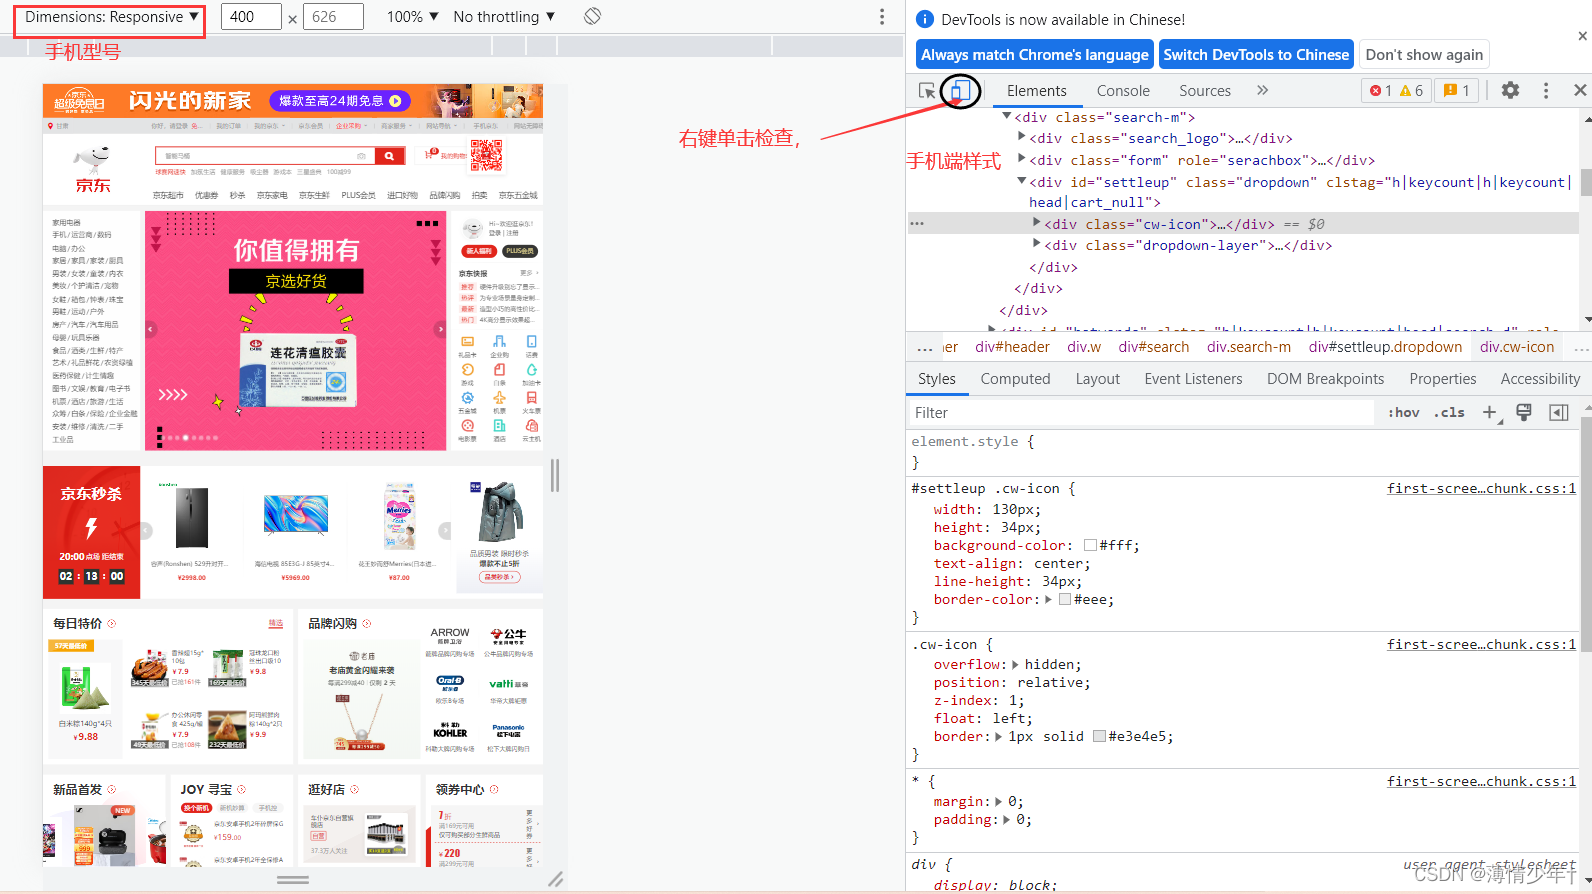The height and width of the screenshot is (894, 1592).
Task: Open first-scree…chunk.css:1 link for #settleup rule
Action: click(1481, 489)
